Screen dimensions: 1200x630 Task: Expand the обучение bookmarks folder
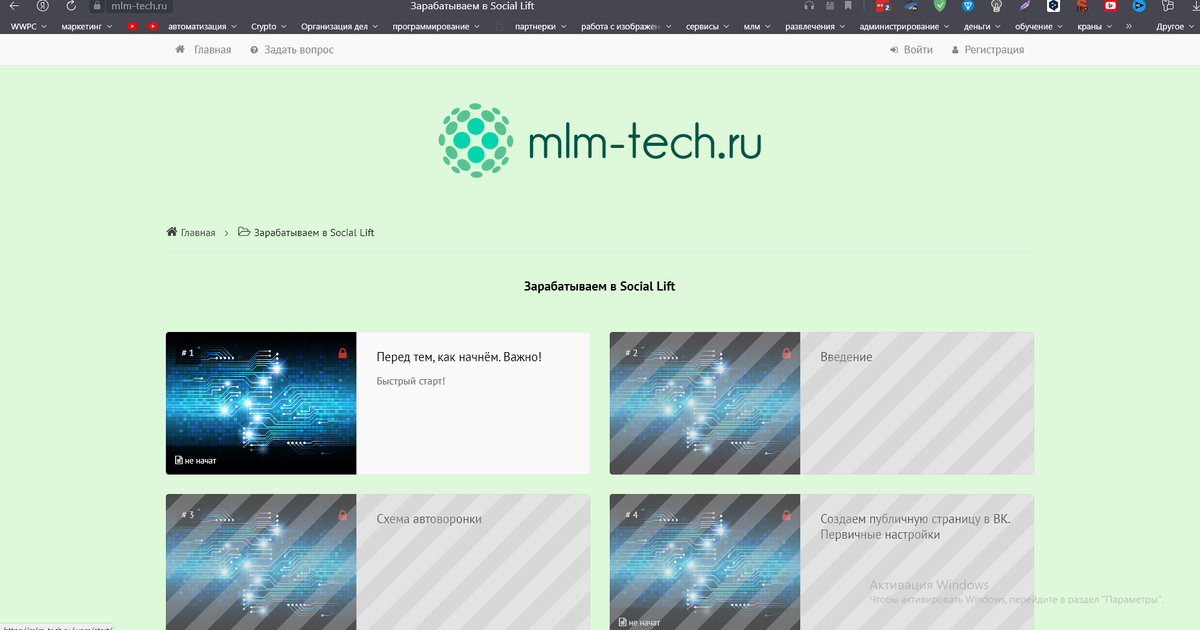[x=1040, y=27]
